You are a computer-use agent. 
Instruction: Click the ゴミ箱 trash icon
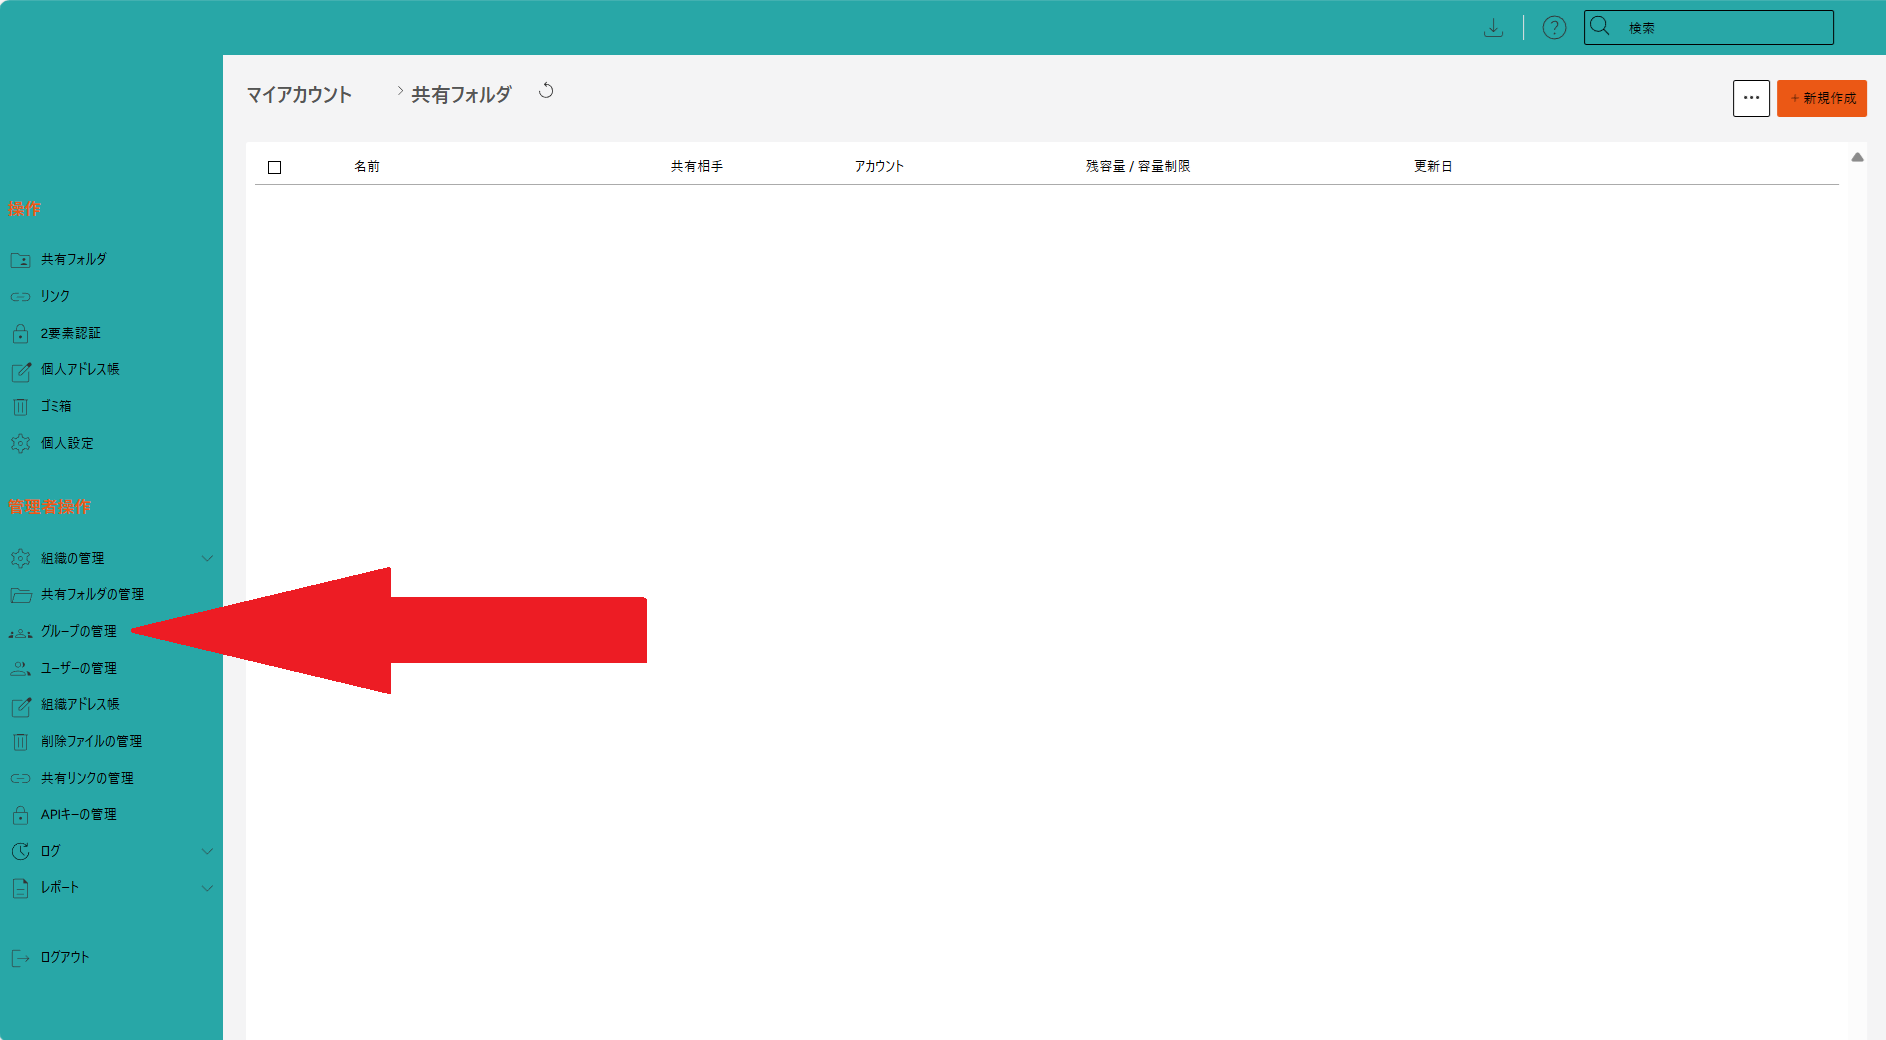pyautogui.click(x=20, y=407)
